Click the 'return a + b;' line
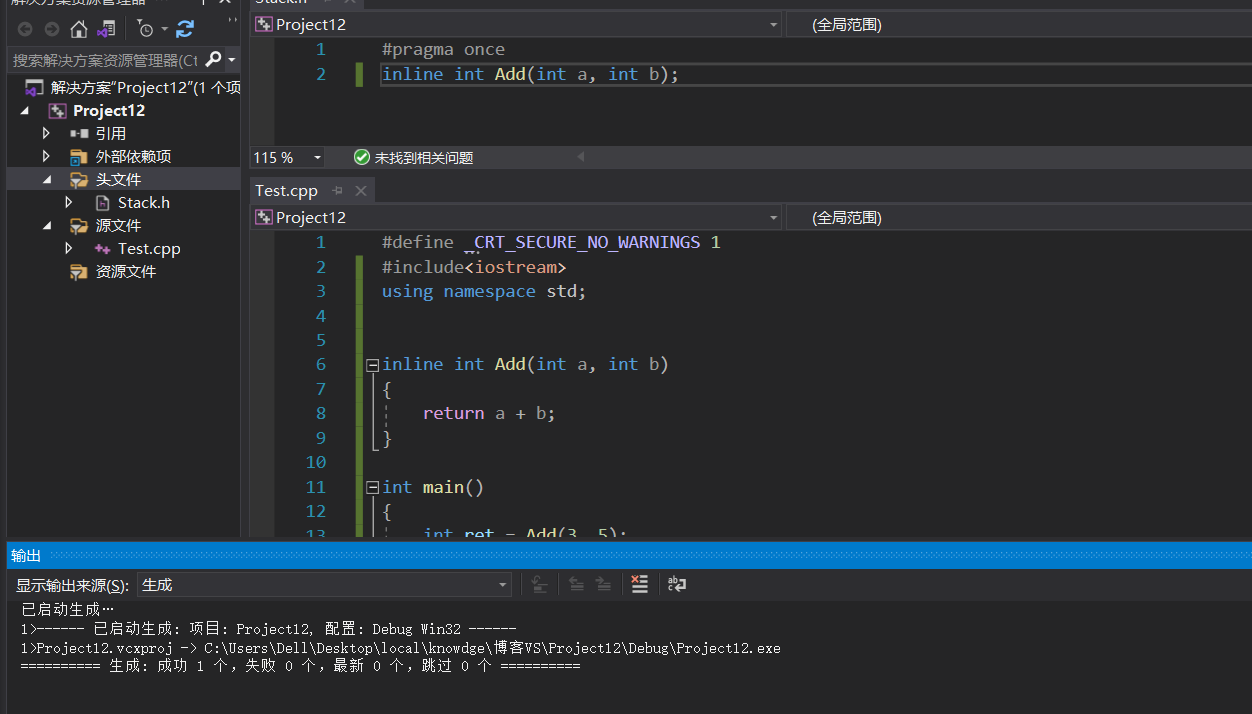 489,413
